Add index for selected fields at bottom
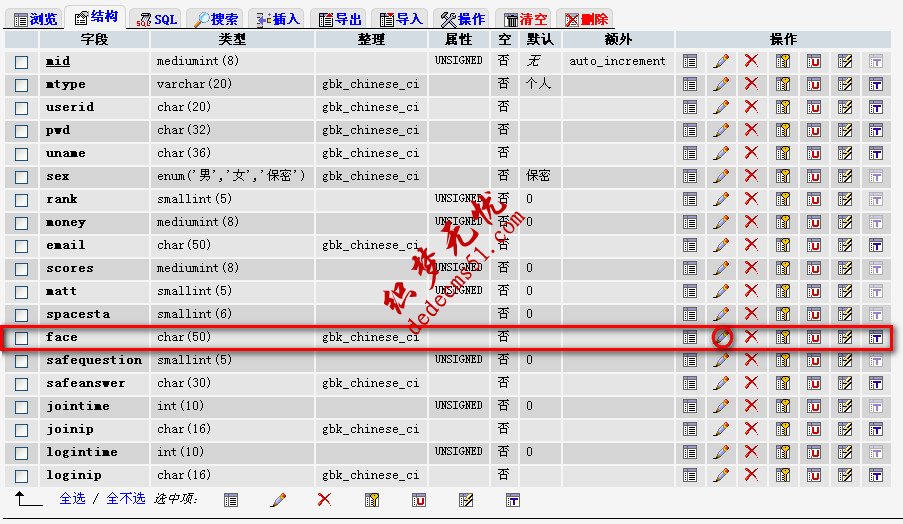The height and width of the screenshot is (524, 903). pos(466,500)
